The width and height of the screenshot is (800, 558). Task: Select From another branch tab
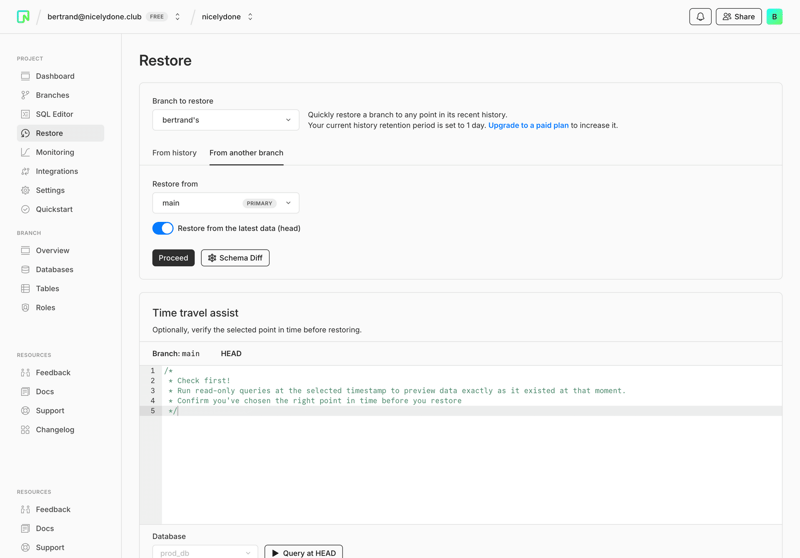point(246,153)
